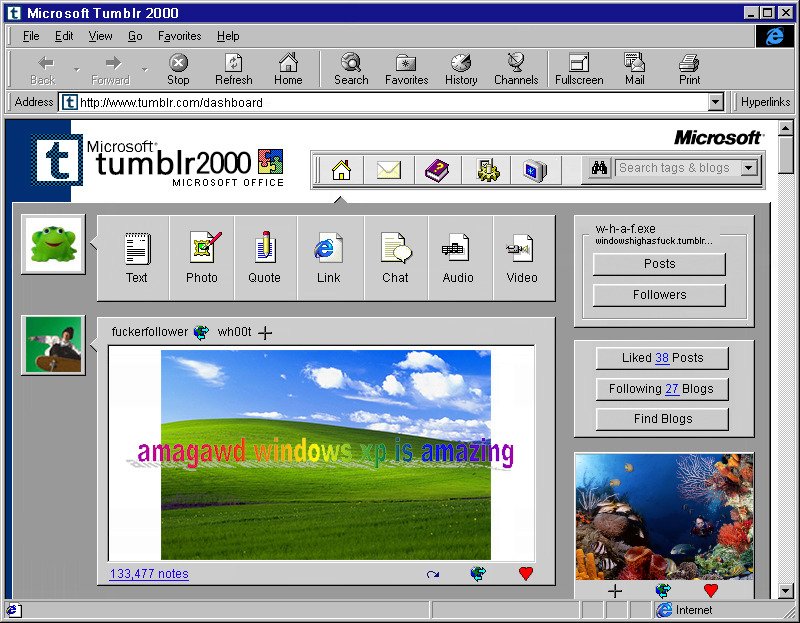Create a new Chat post

pos(395,258)
